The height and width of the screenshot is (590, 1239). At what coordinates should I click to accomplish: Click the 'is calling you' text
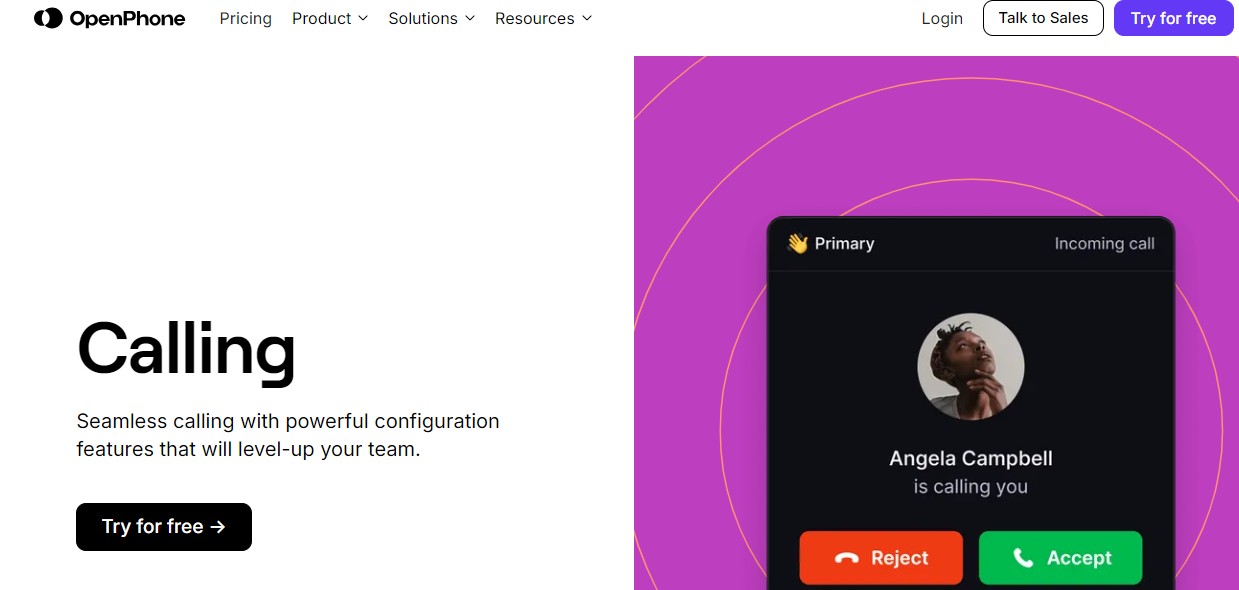click(970, 487)
